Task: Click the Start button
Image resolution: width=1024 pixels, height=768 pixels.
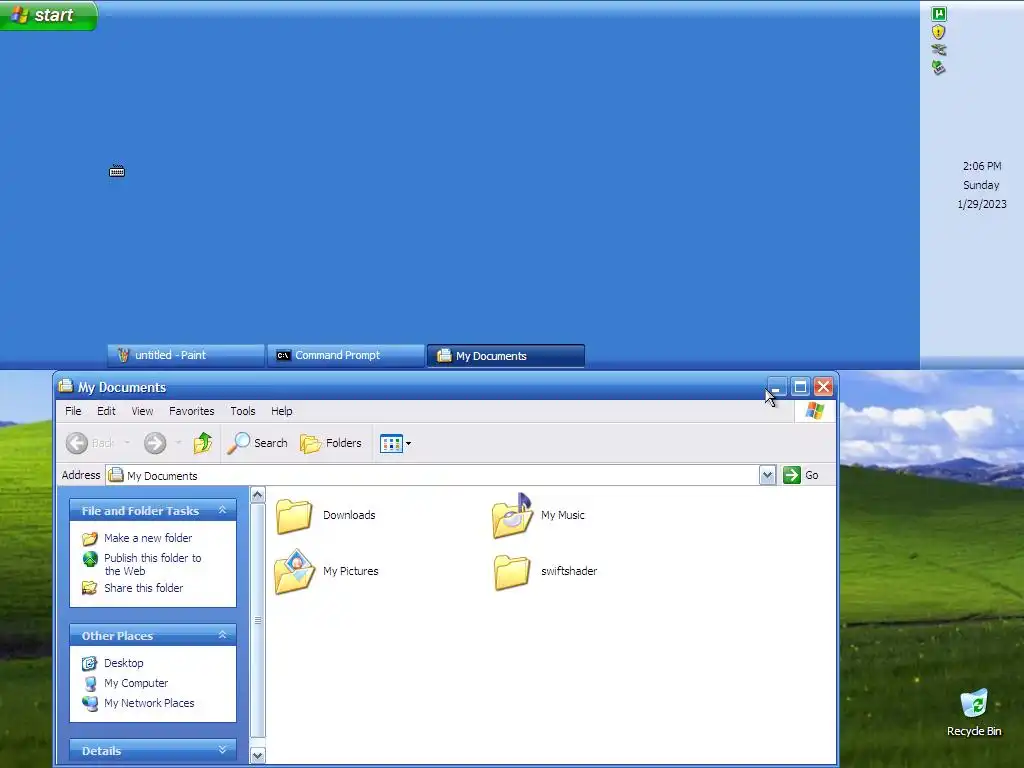Action: click(48, 15)
